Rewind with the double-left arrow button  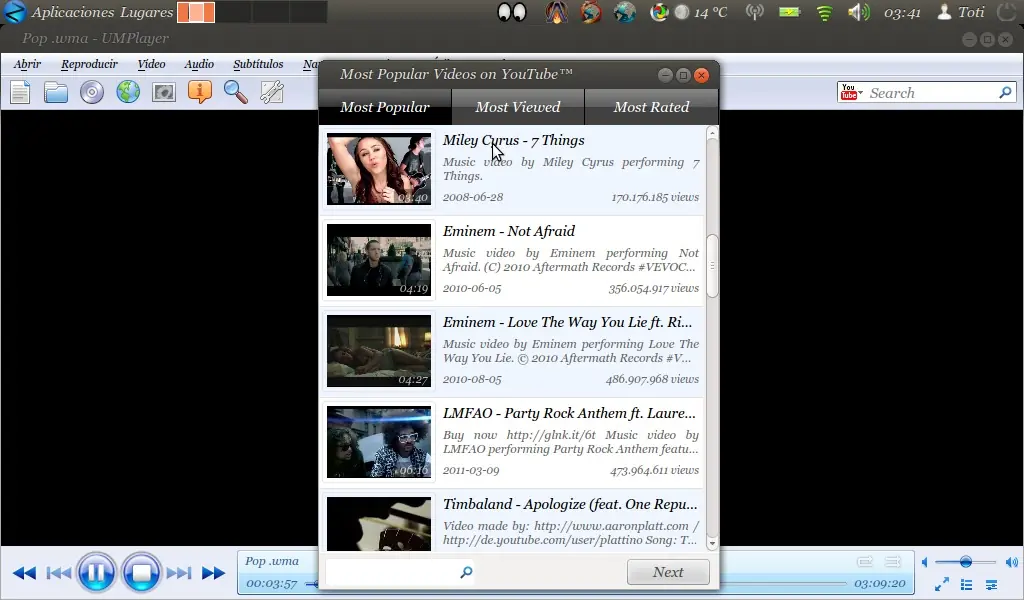pyautogui.click(x=24, y=573)
